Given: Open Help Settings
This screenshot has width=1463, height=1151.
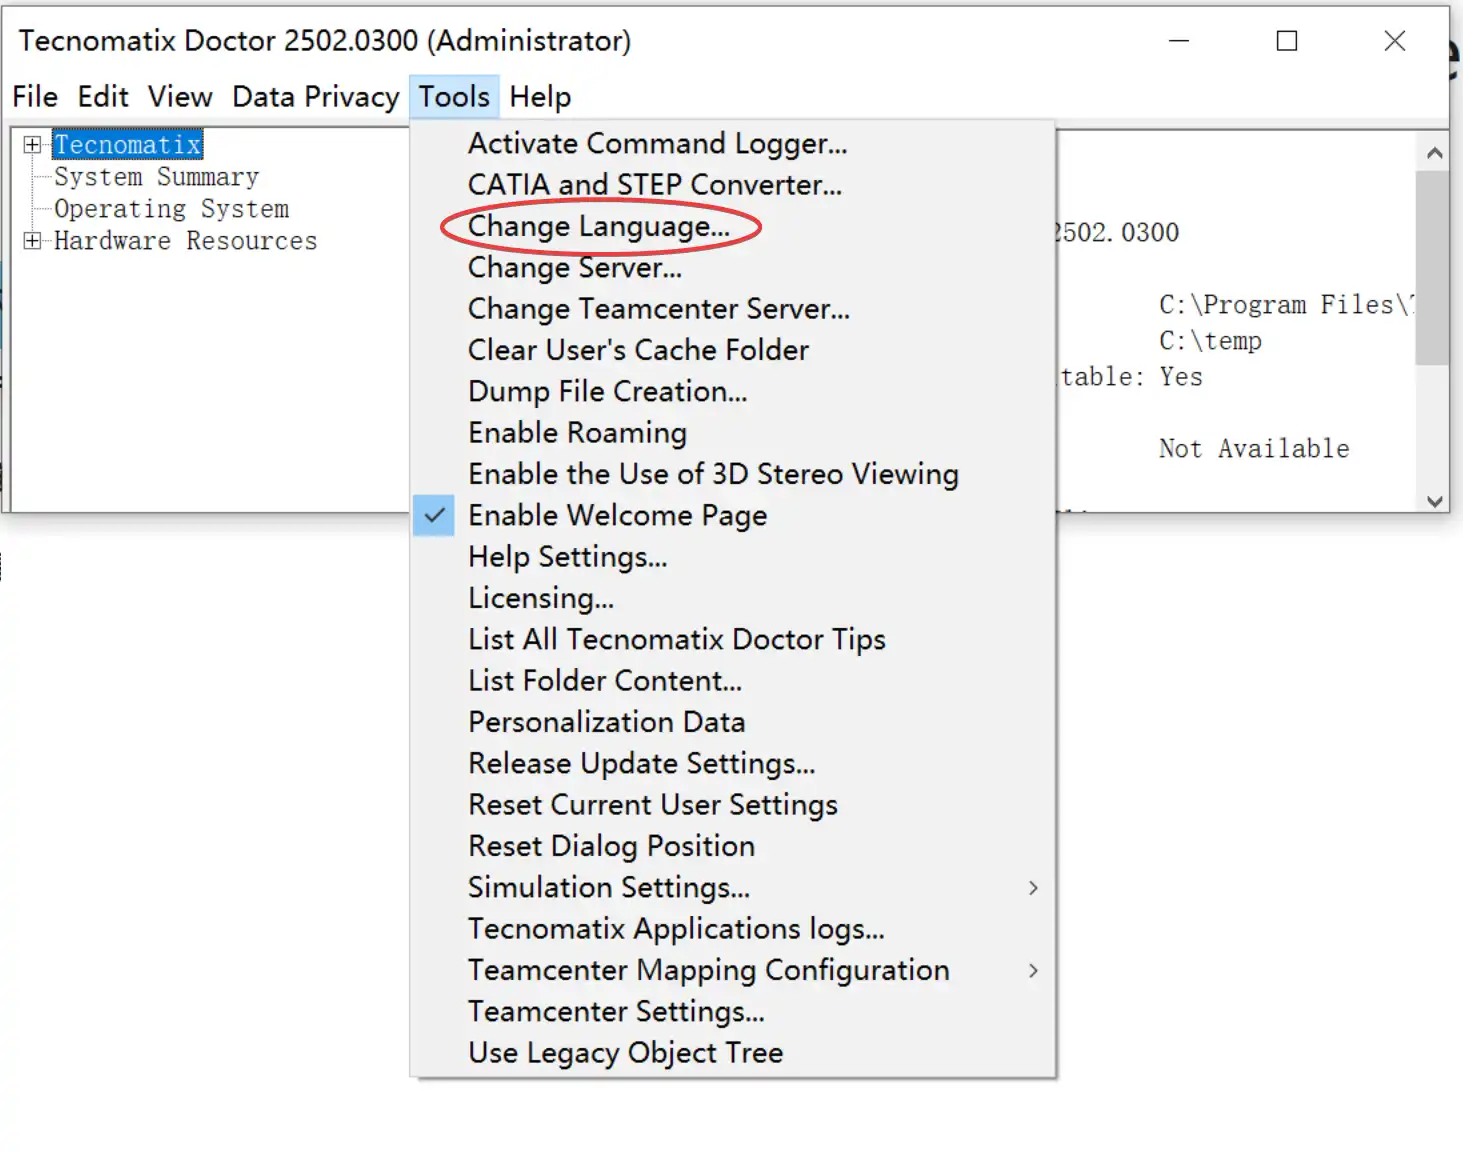Looking at the screenshot, I should [733, 557].
